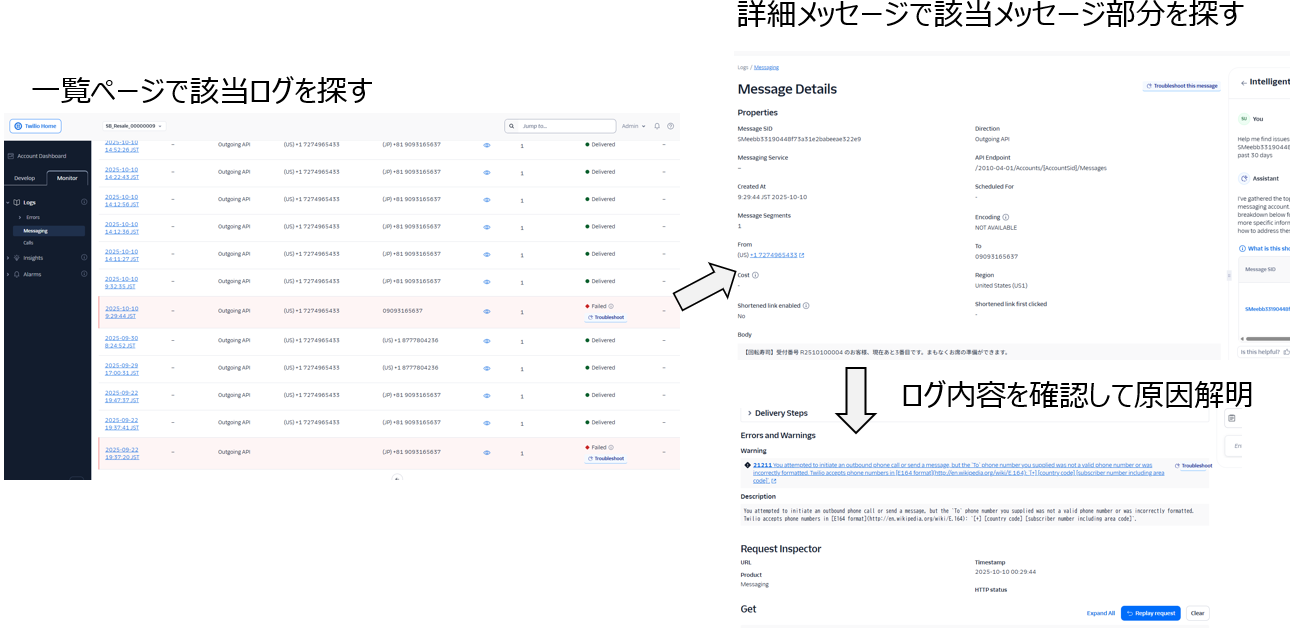Open the Twilio Home logo button
The height and width of the screenshot is (628, 1290).
click(x=33, y=126)
